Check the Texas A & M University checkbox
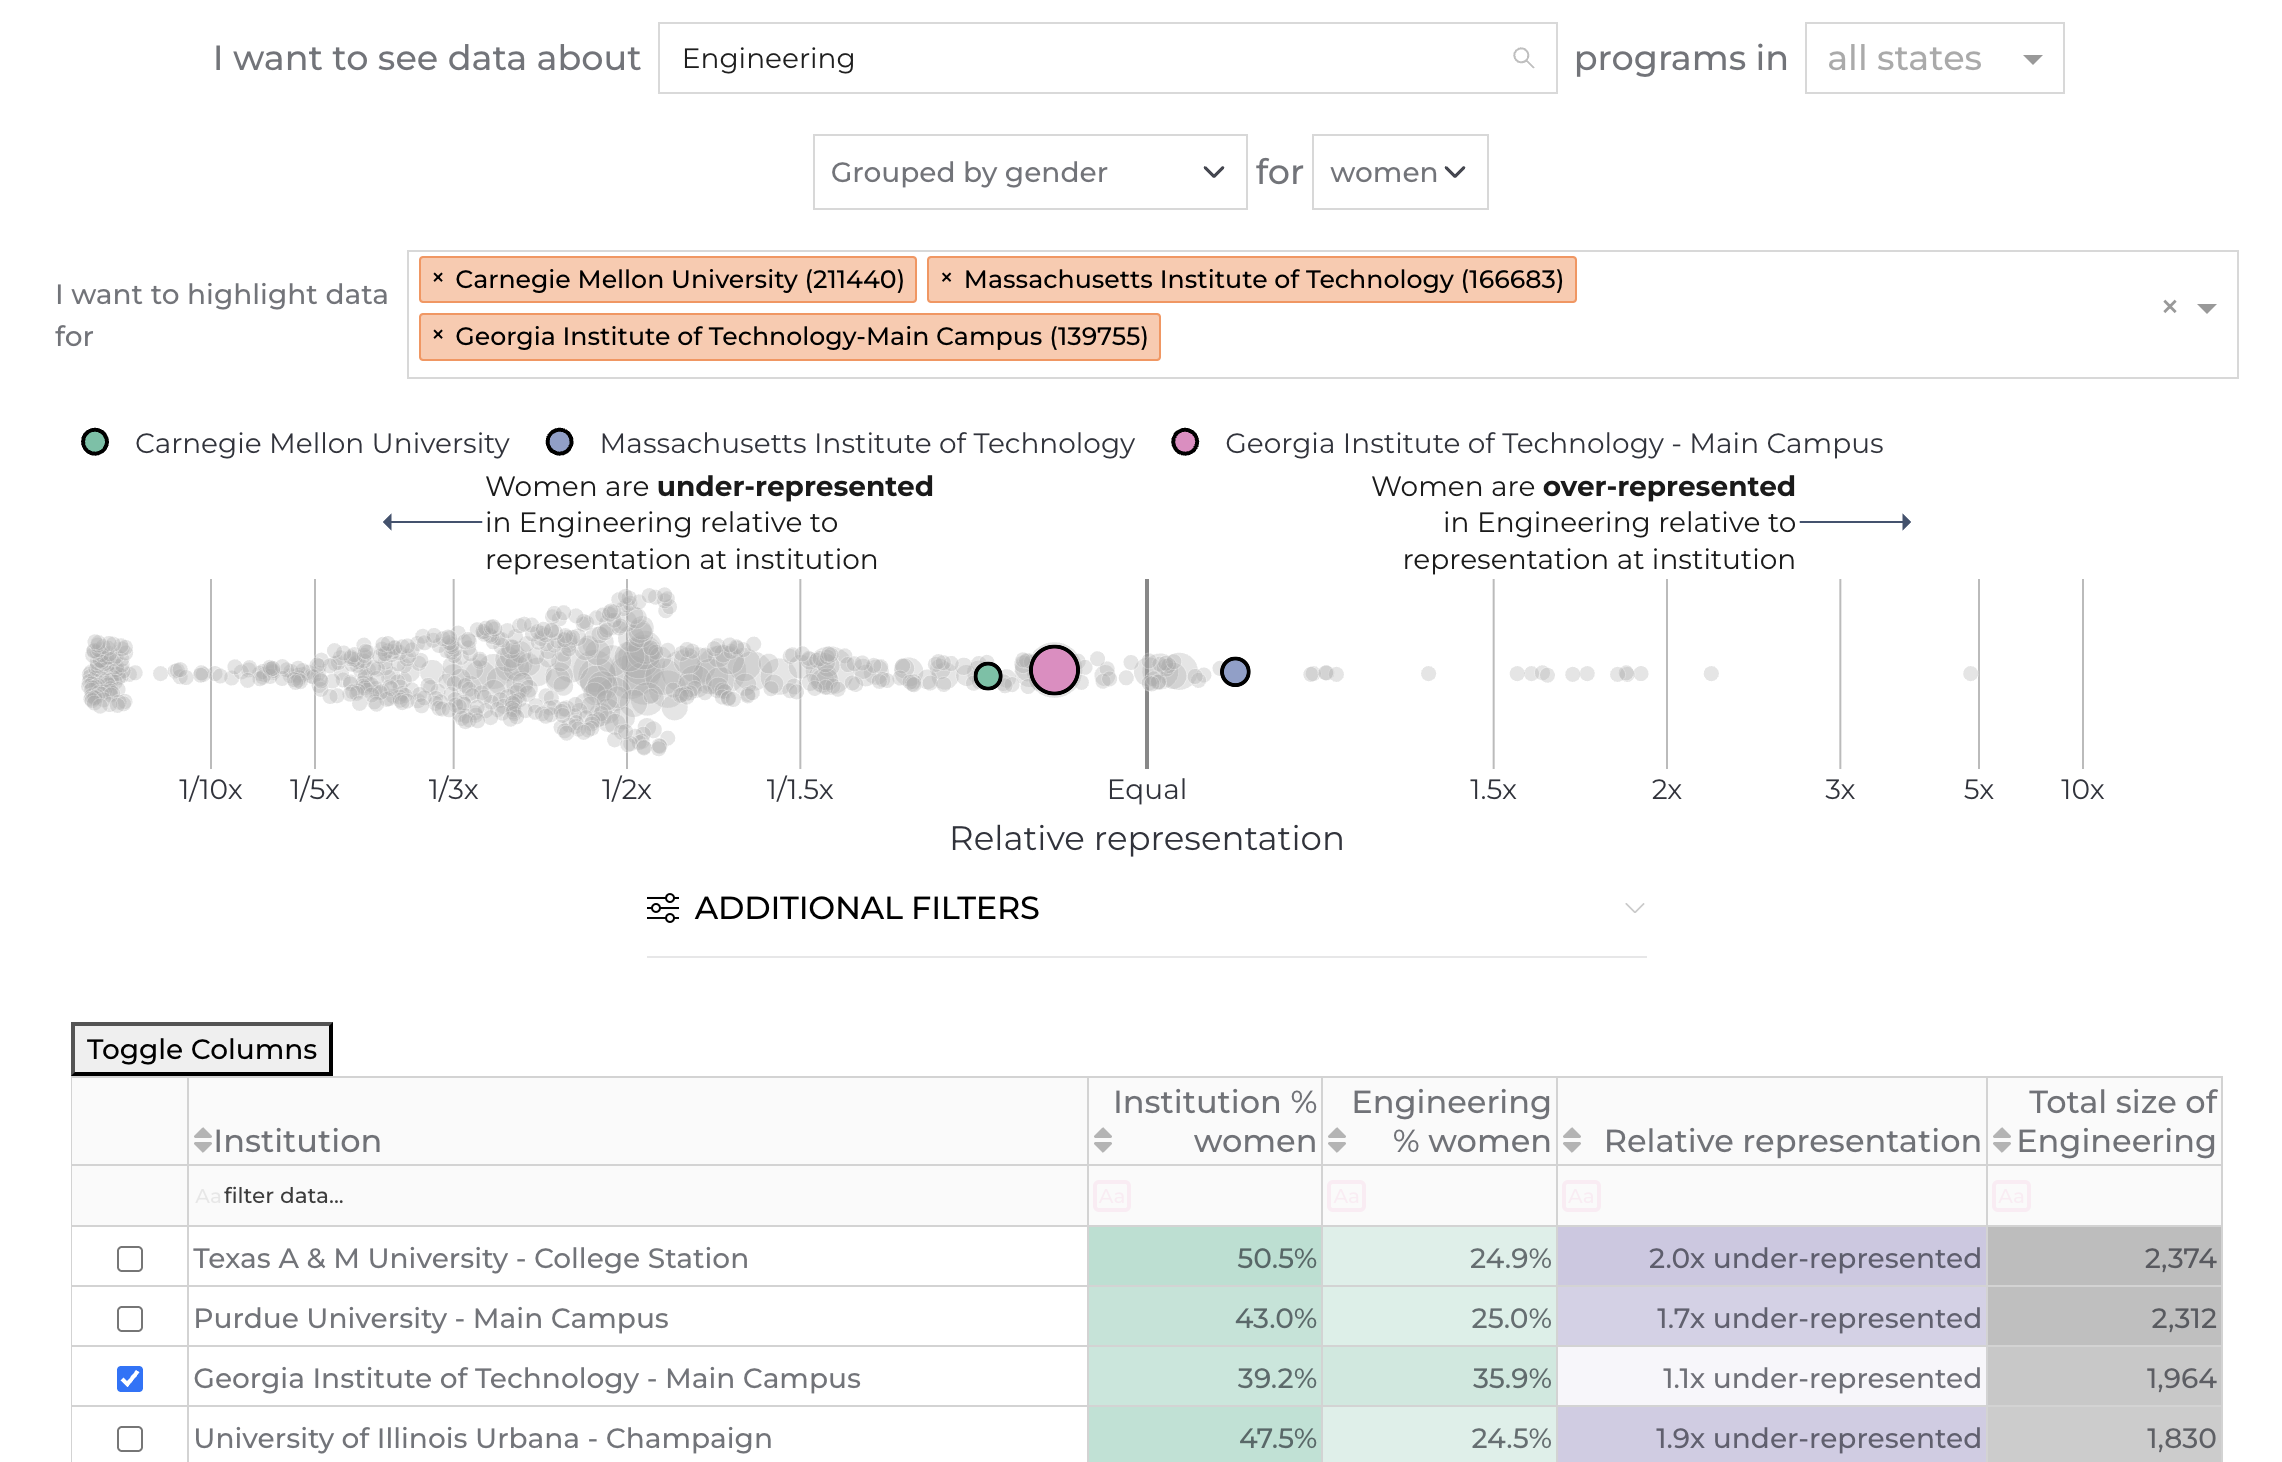This screenshot has width=2282, height=1462. [130, 1258]
